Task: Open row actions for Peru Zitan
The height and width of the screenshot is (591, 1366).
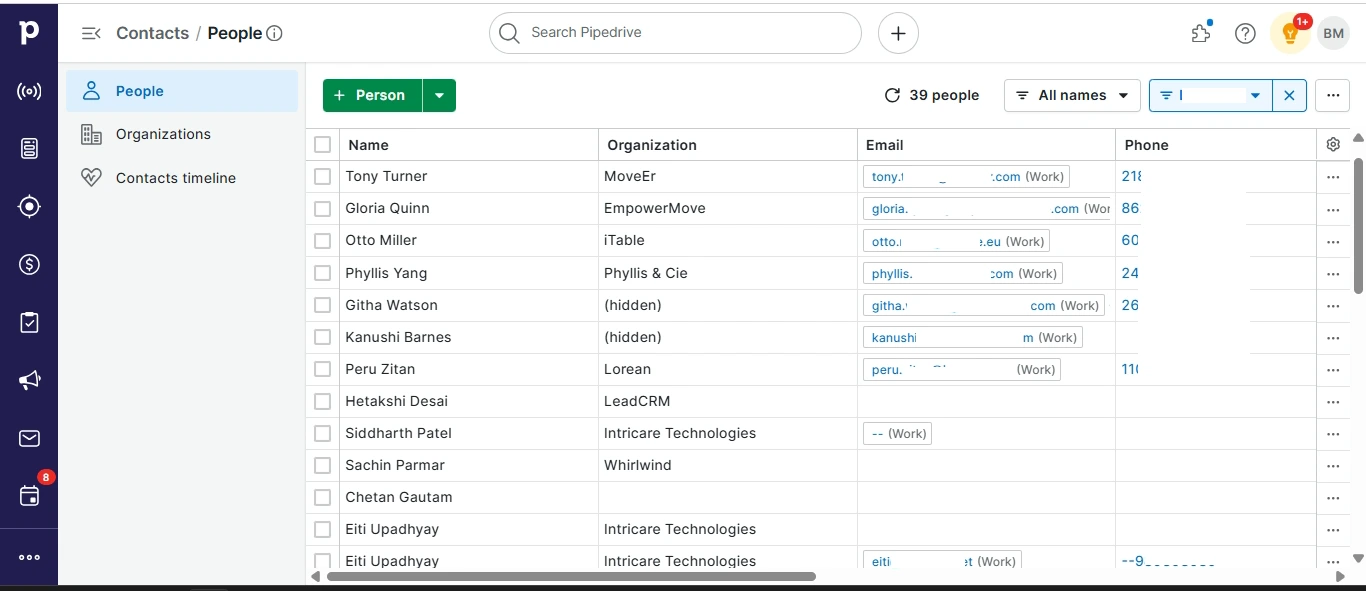Action: click(x=1333, y=369)
